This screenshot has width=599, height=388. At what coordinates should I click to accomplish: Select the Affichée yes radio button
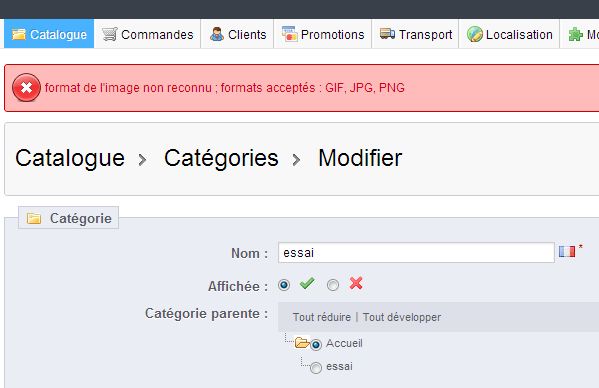(x=284, y=285)
